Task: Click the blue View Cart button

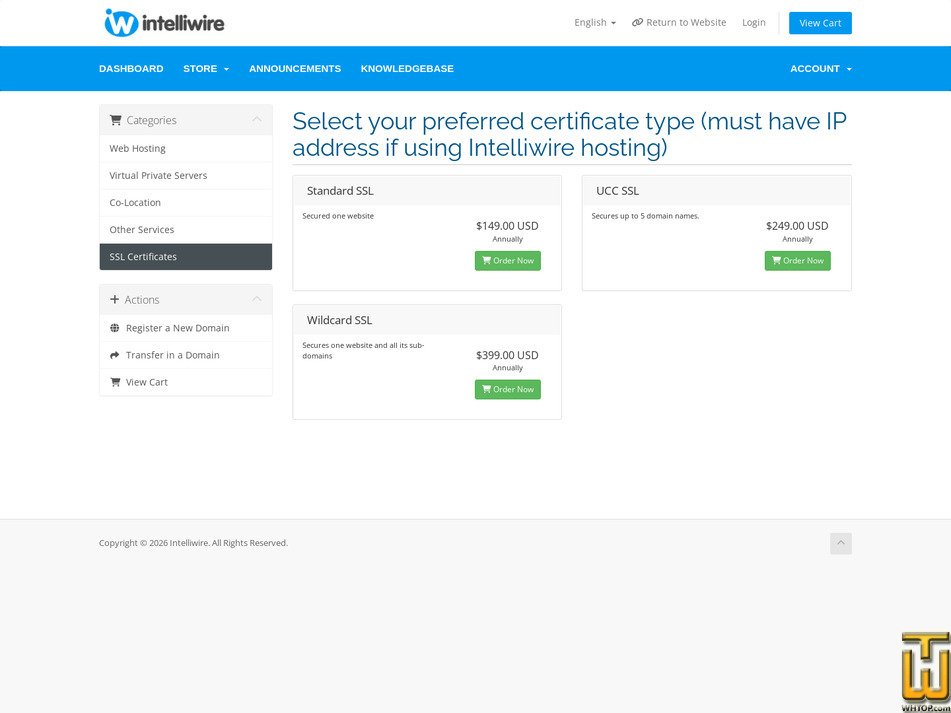Action: tap(820, 23)
